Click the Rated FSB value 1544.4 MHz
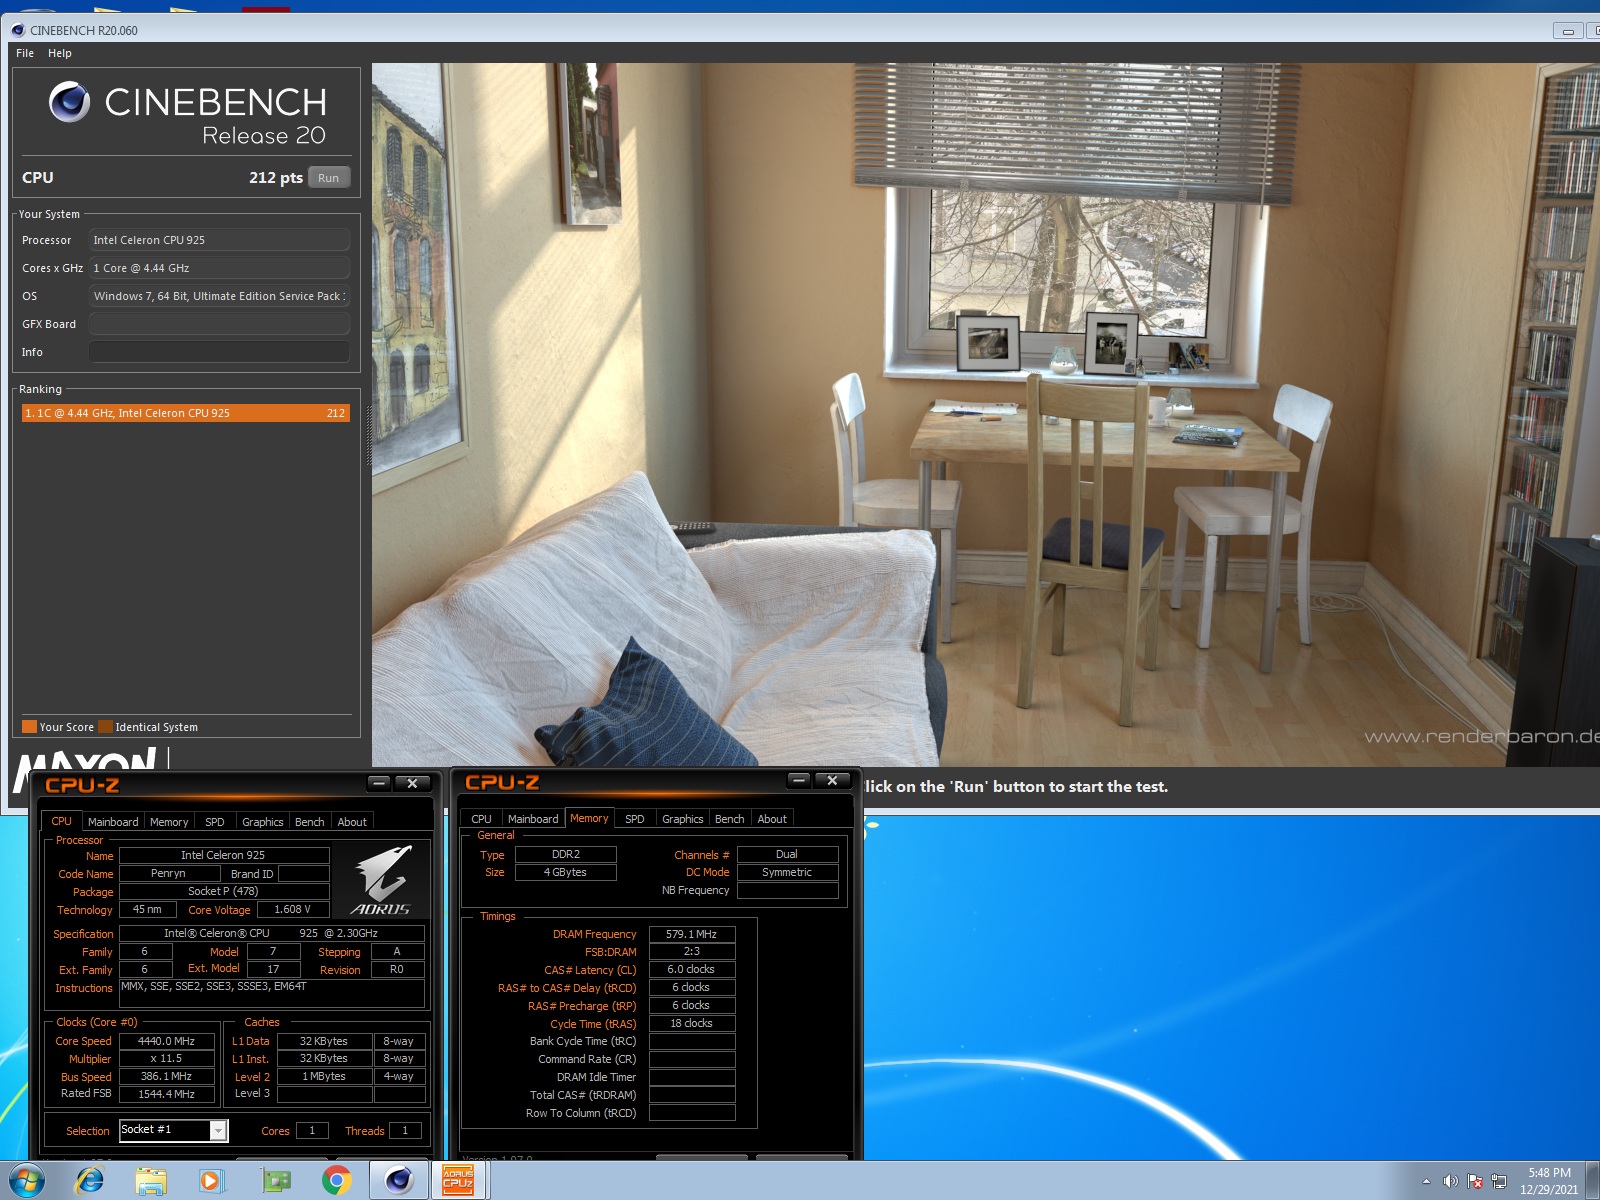 coord(167,1095)
